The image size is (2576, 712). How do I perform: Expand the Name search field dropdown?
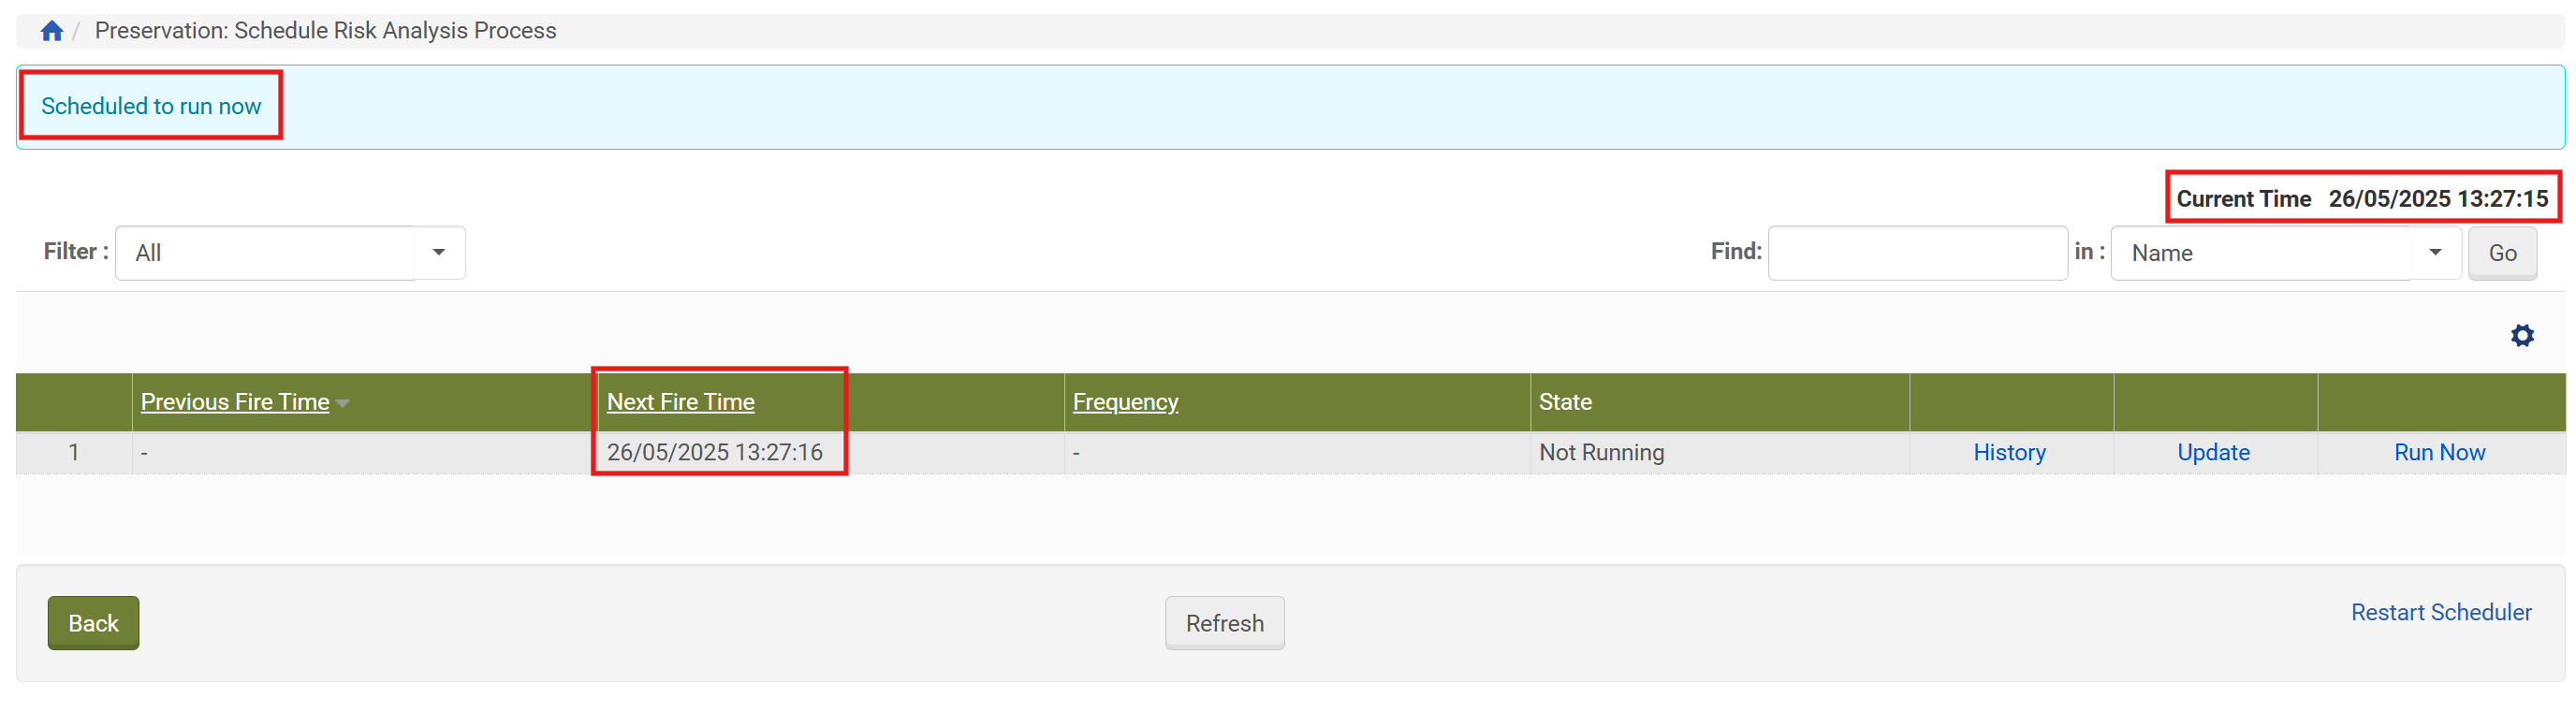click(2434, 252)
